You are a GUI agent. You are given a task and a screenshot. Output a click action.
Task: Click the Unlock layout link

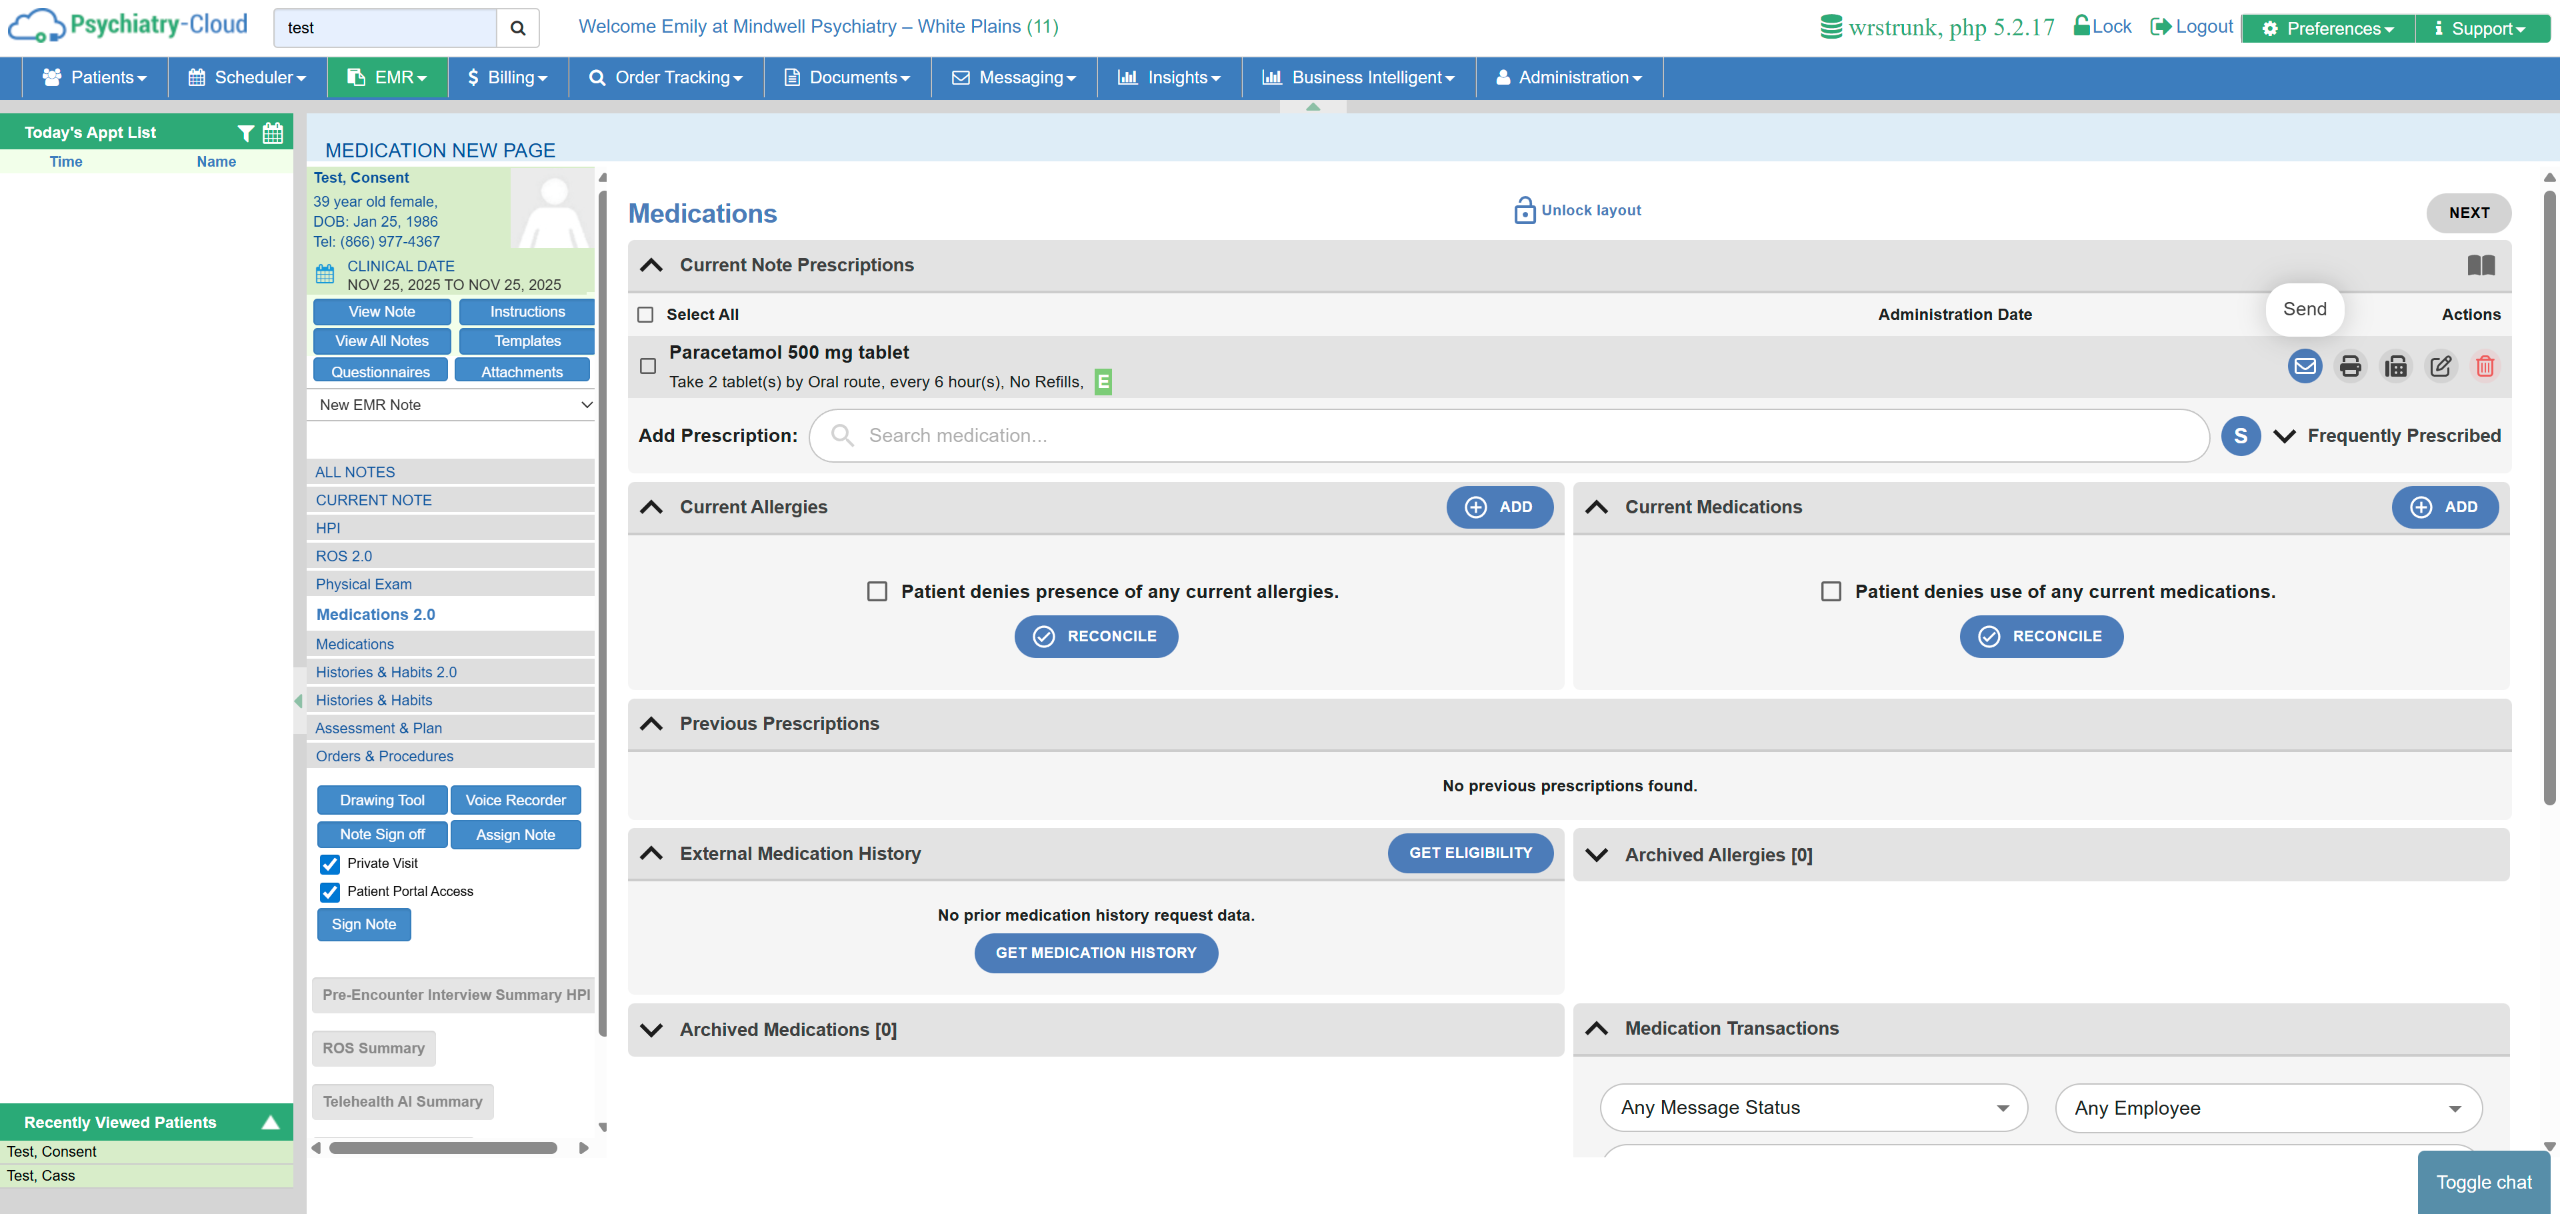tap(1578, 210)
